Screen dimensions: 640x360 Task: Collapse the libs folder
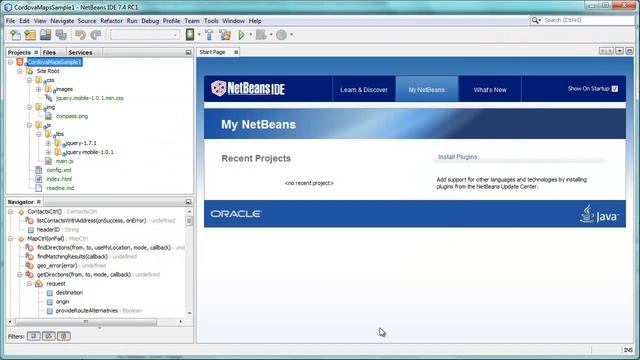tap(39, 134)
